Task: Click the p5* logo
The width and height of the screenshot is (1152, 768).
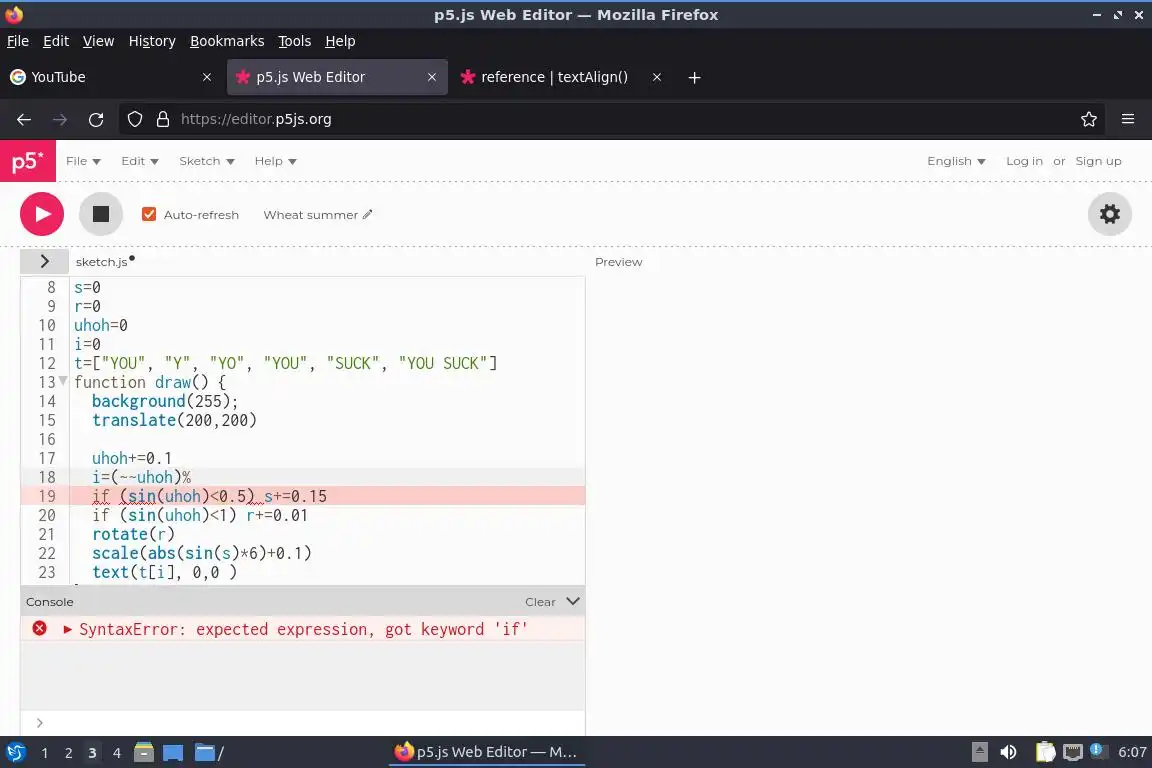Action: 28,161
